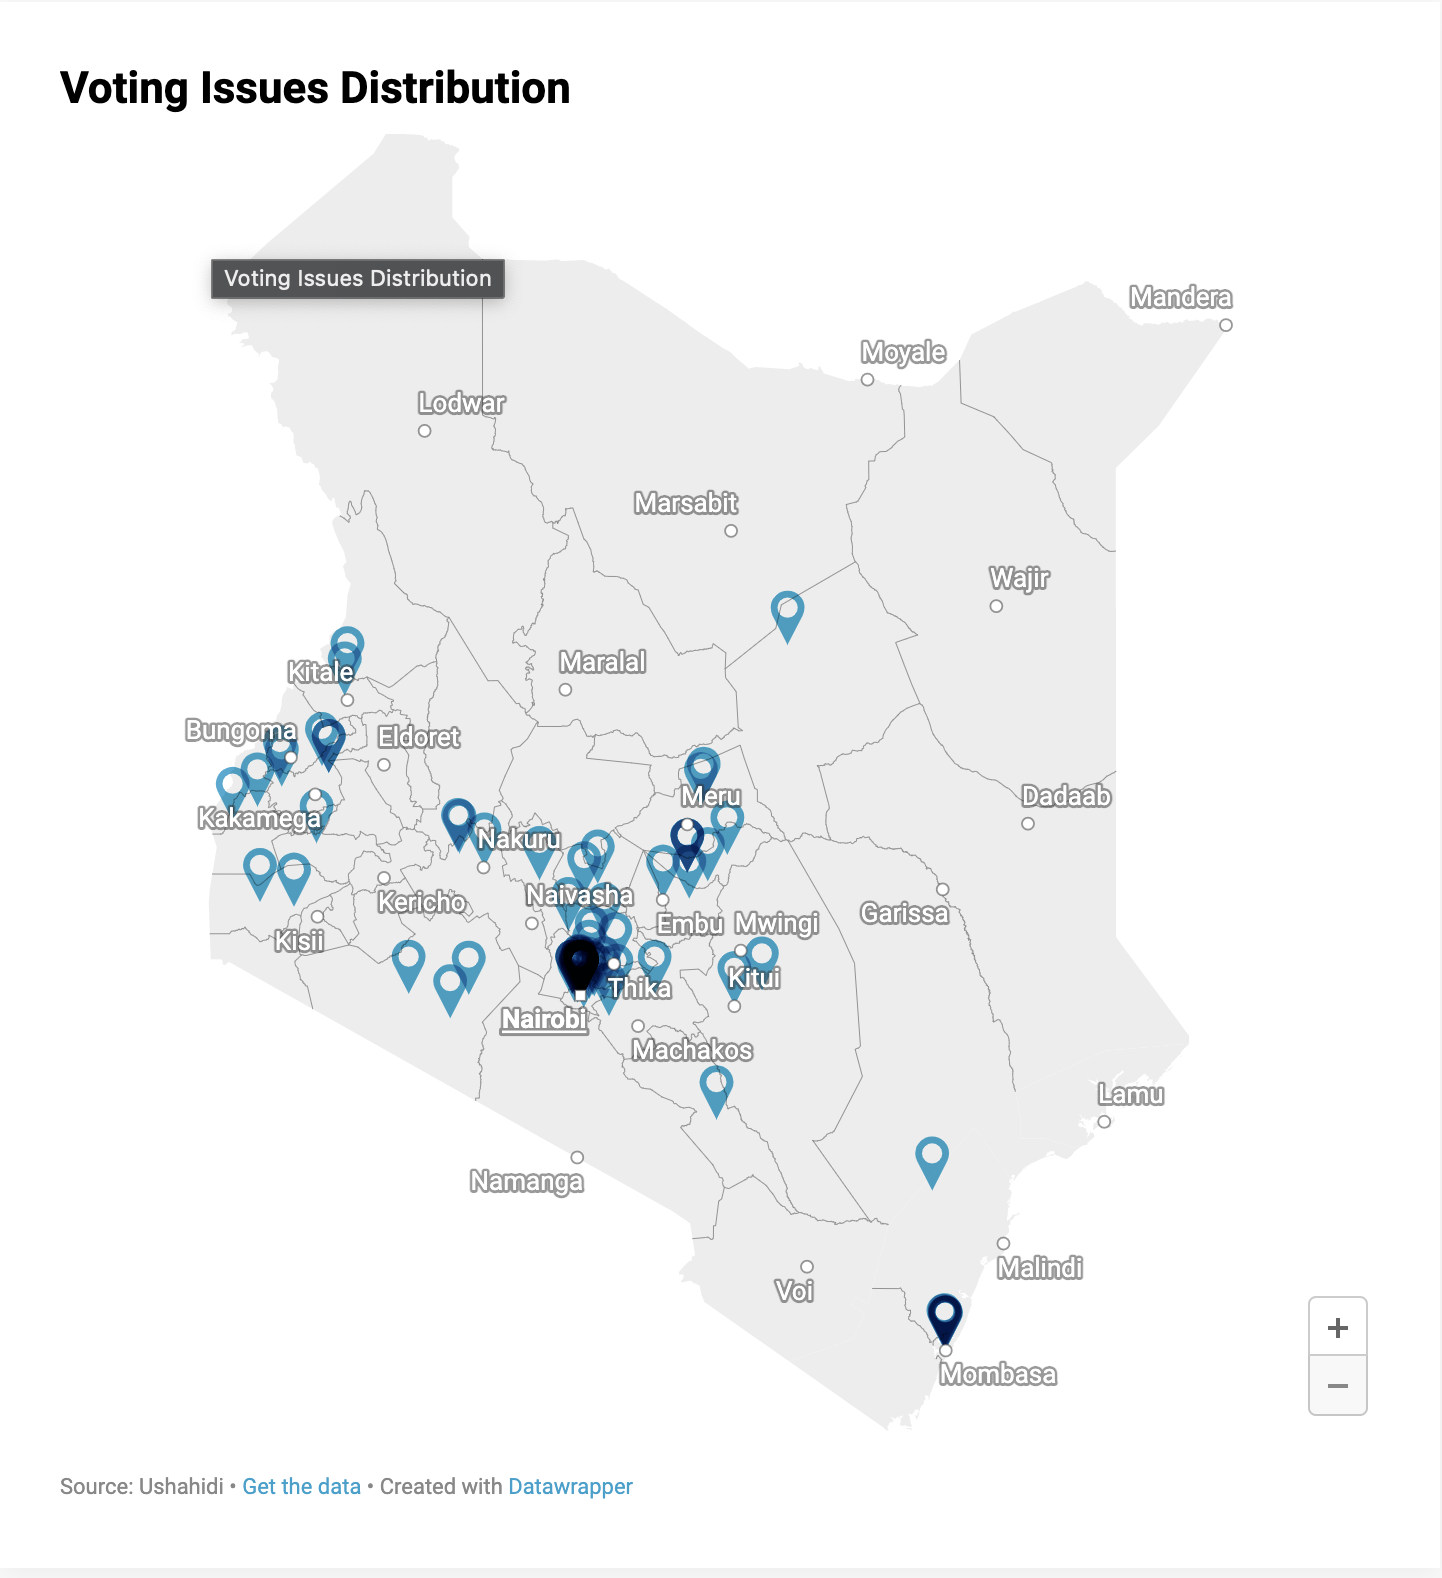Open the Get the data link

pos(301,1486)
